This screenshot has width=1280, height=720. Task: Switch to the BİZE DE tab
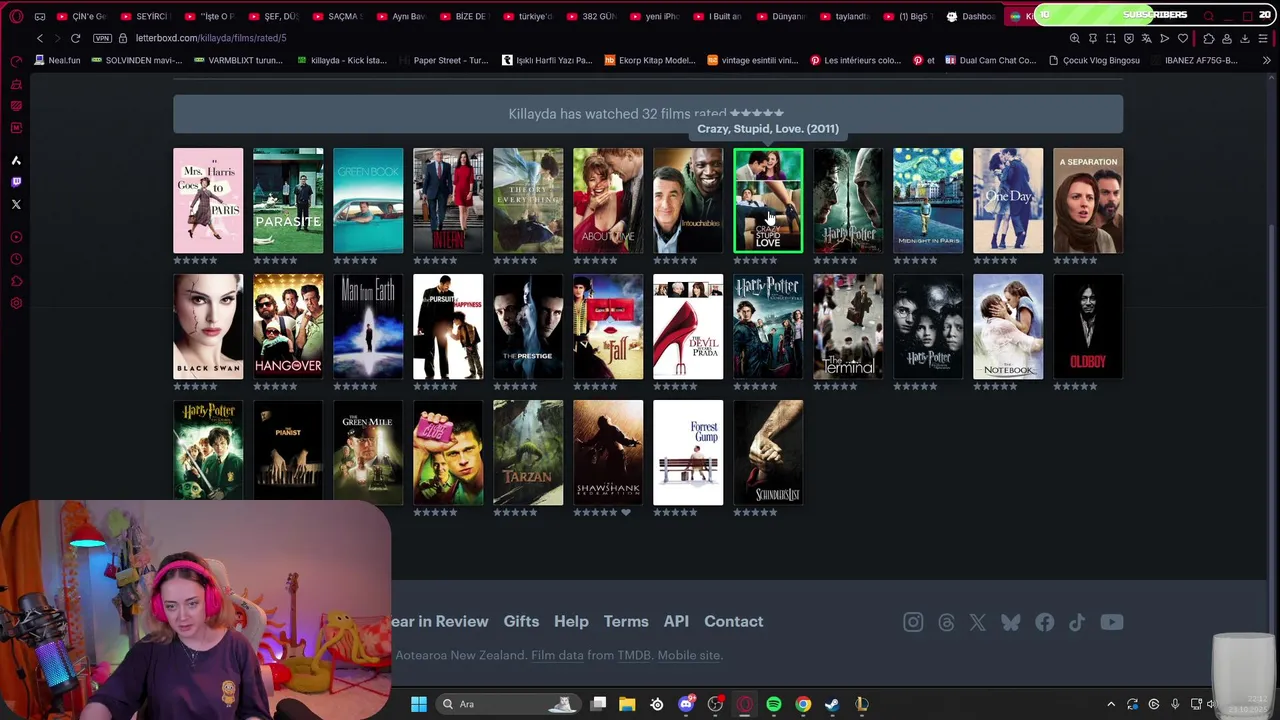[463, 16]
